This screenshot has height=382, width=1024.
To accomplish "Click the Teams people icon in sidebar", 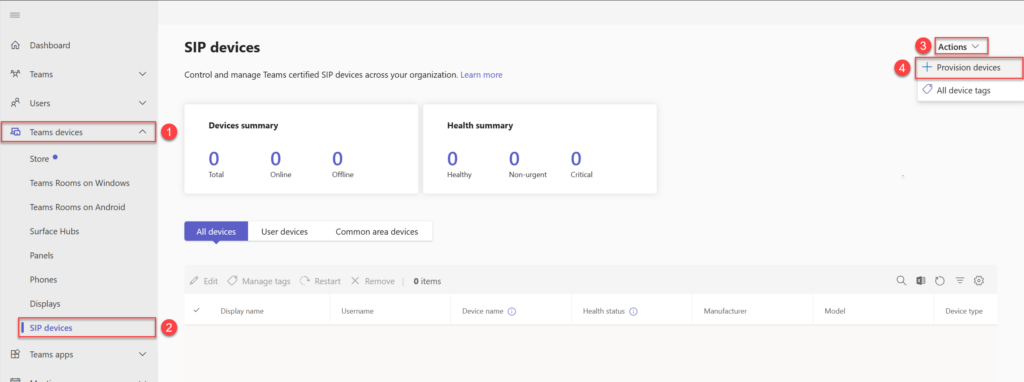I will tap(16, 74).
